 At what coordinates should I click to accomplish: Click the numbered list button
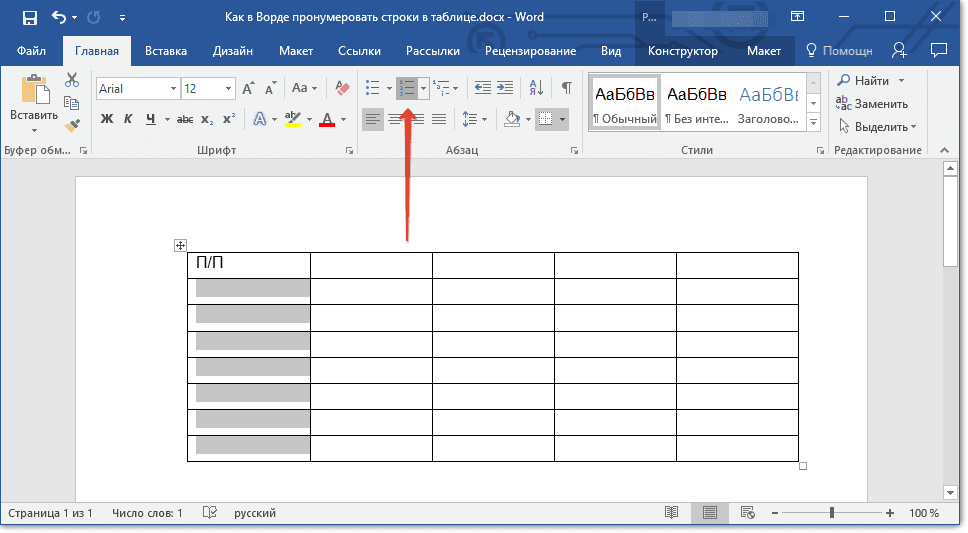pyautogui.click(x=407, y=88)
